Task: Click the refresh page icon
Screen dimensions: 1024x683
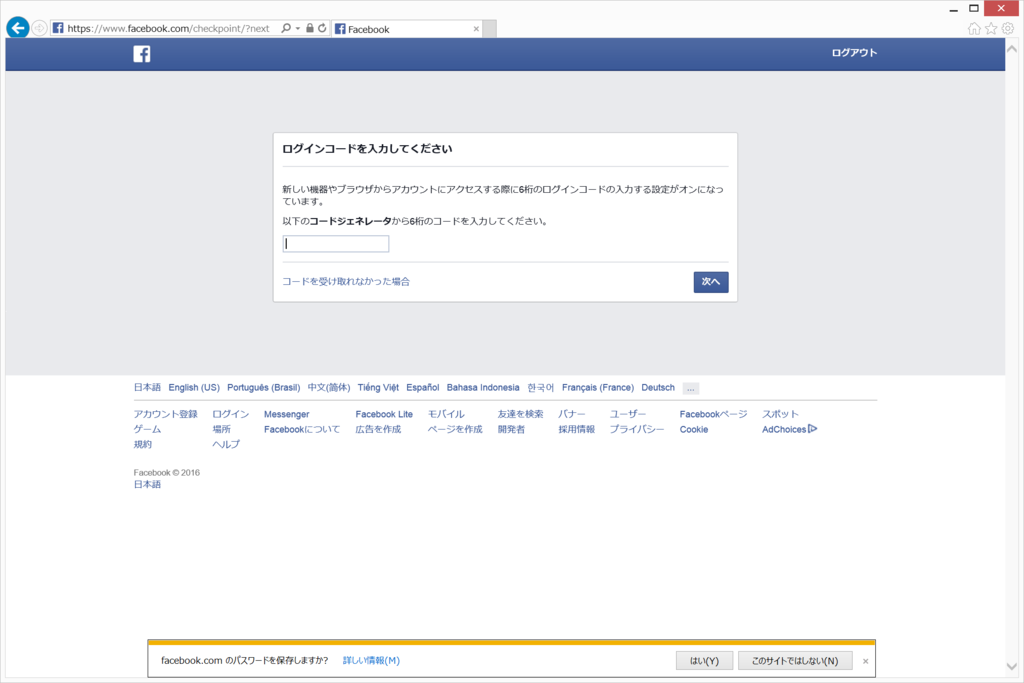Action: (322, 28)
